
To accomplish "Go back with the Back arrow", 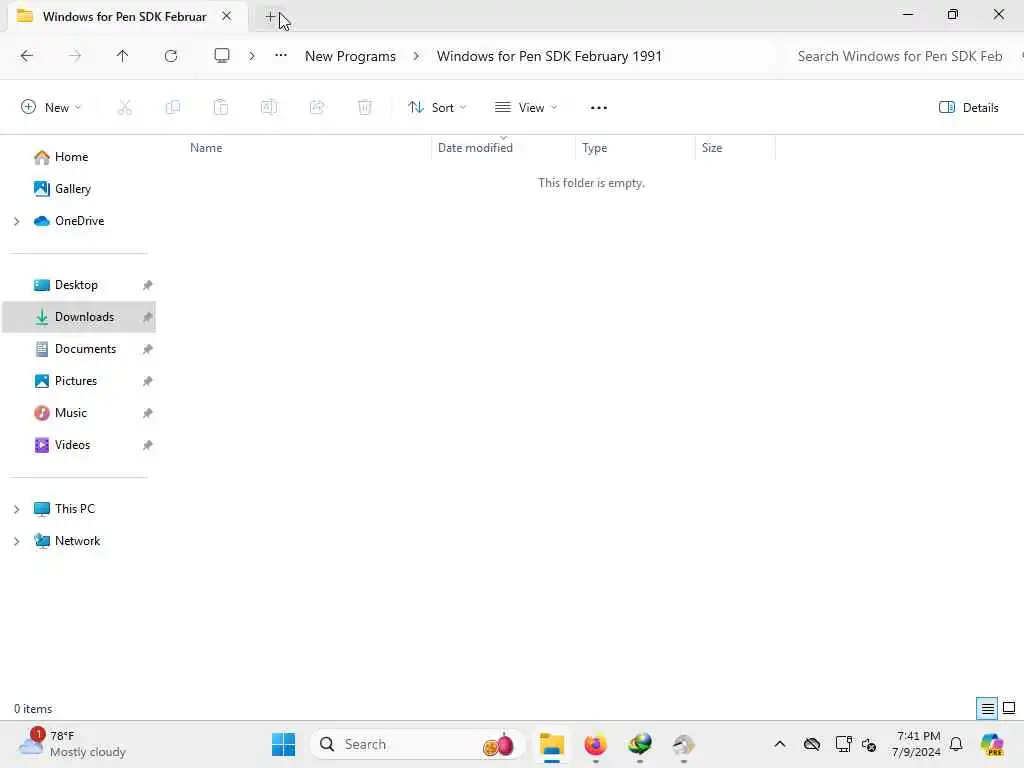I will (x=27, y=56).
